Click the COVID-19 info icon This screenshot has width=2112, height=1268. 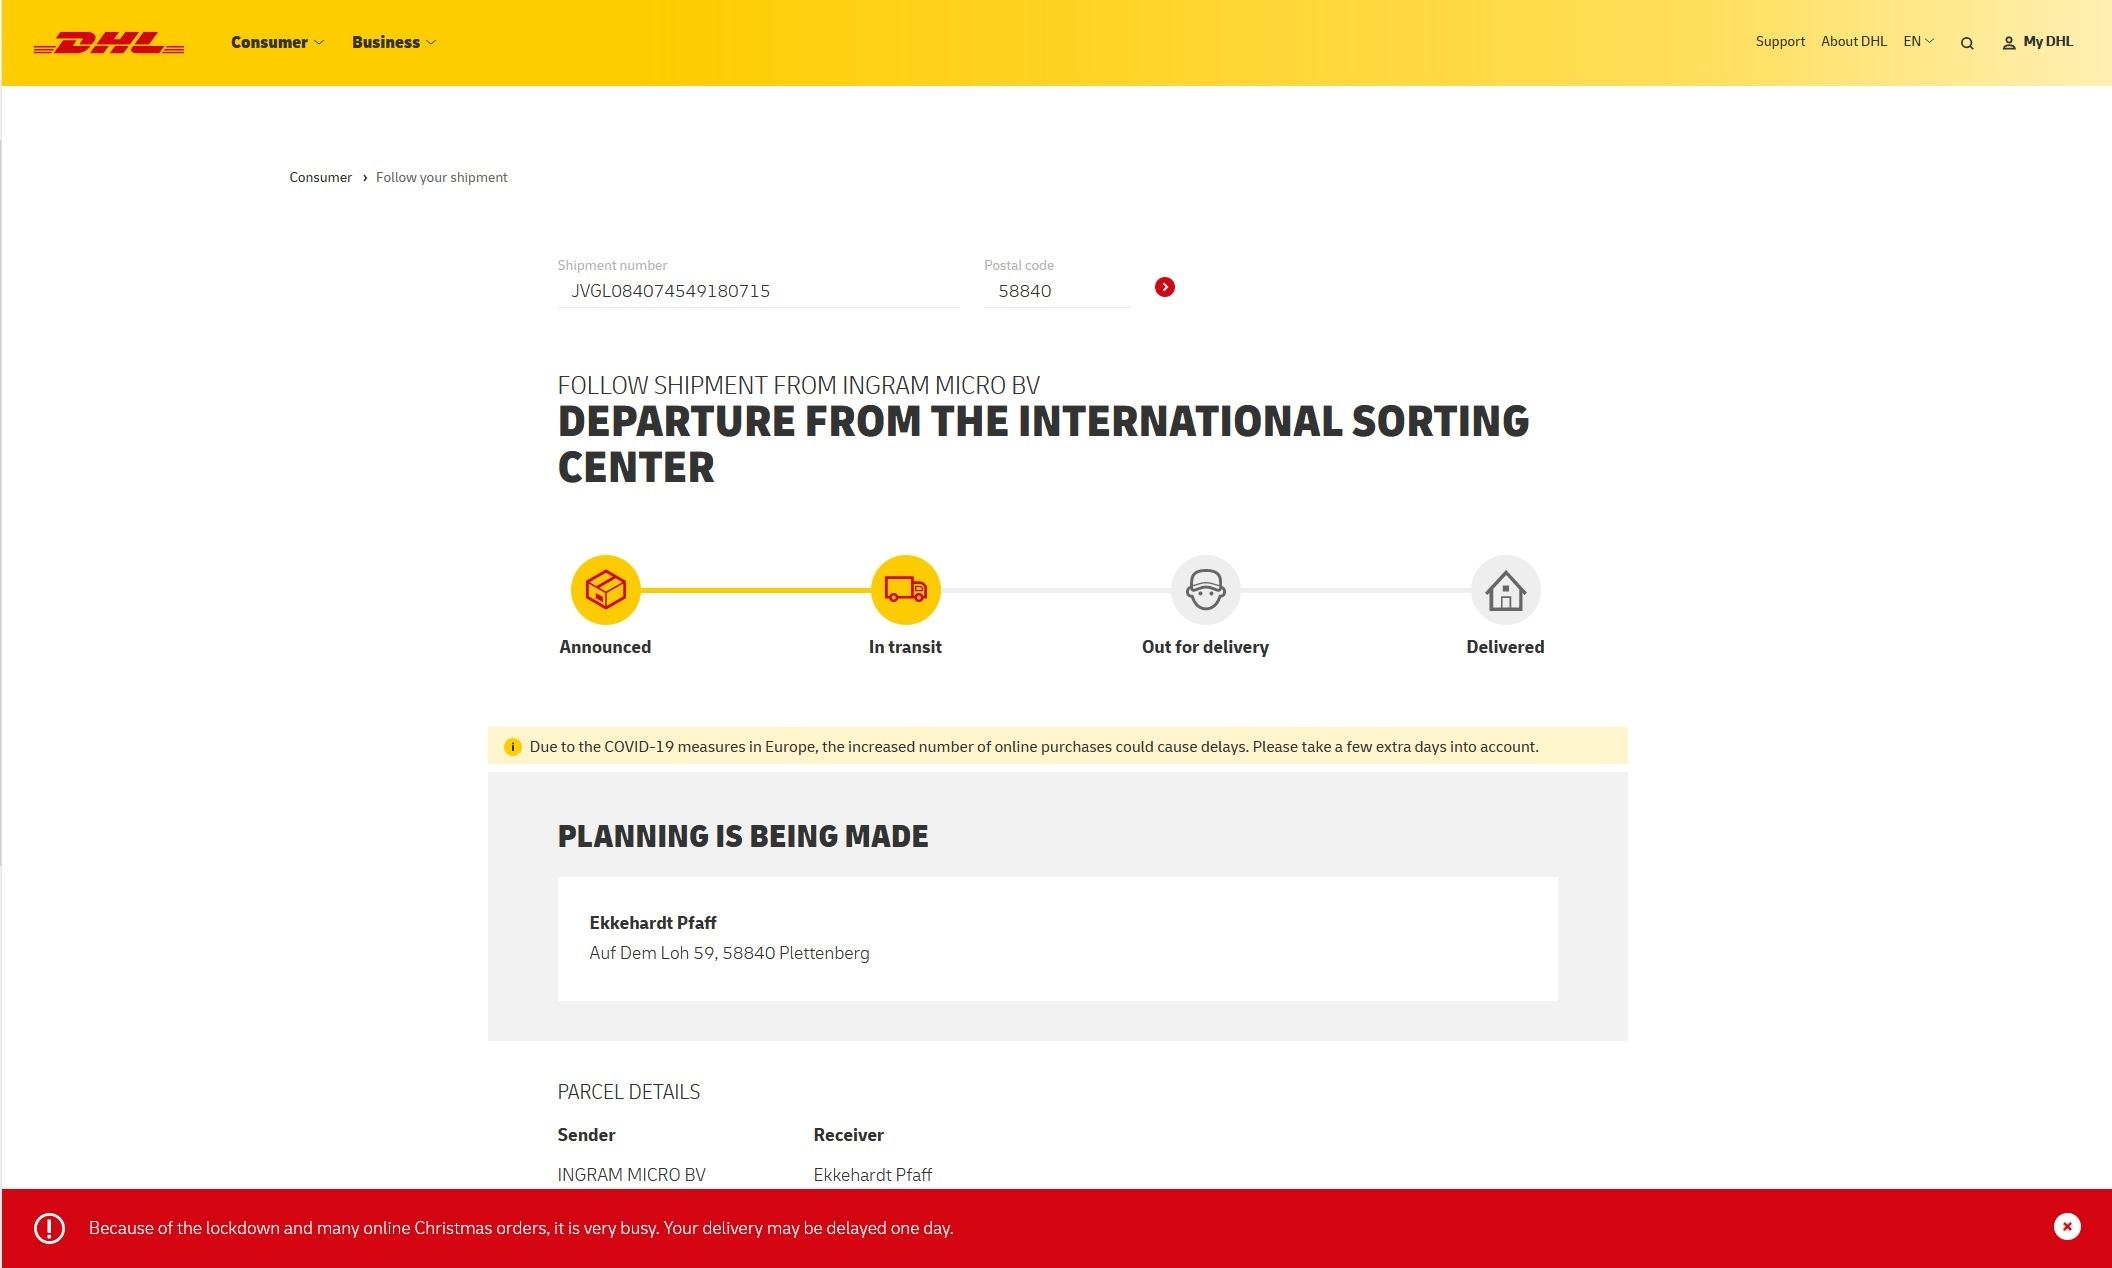[x=512, y=747]
